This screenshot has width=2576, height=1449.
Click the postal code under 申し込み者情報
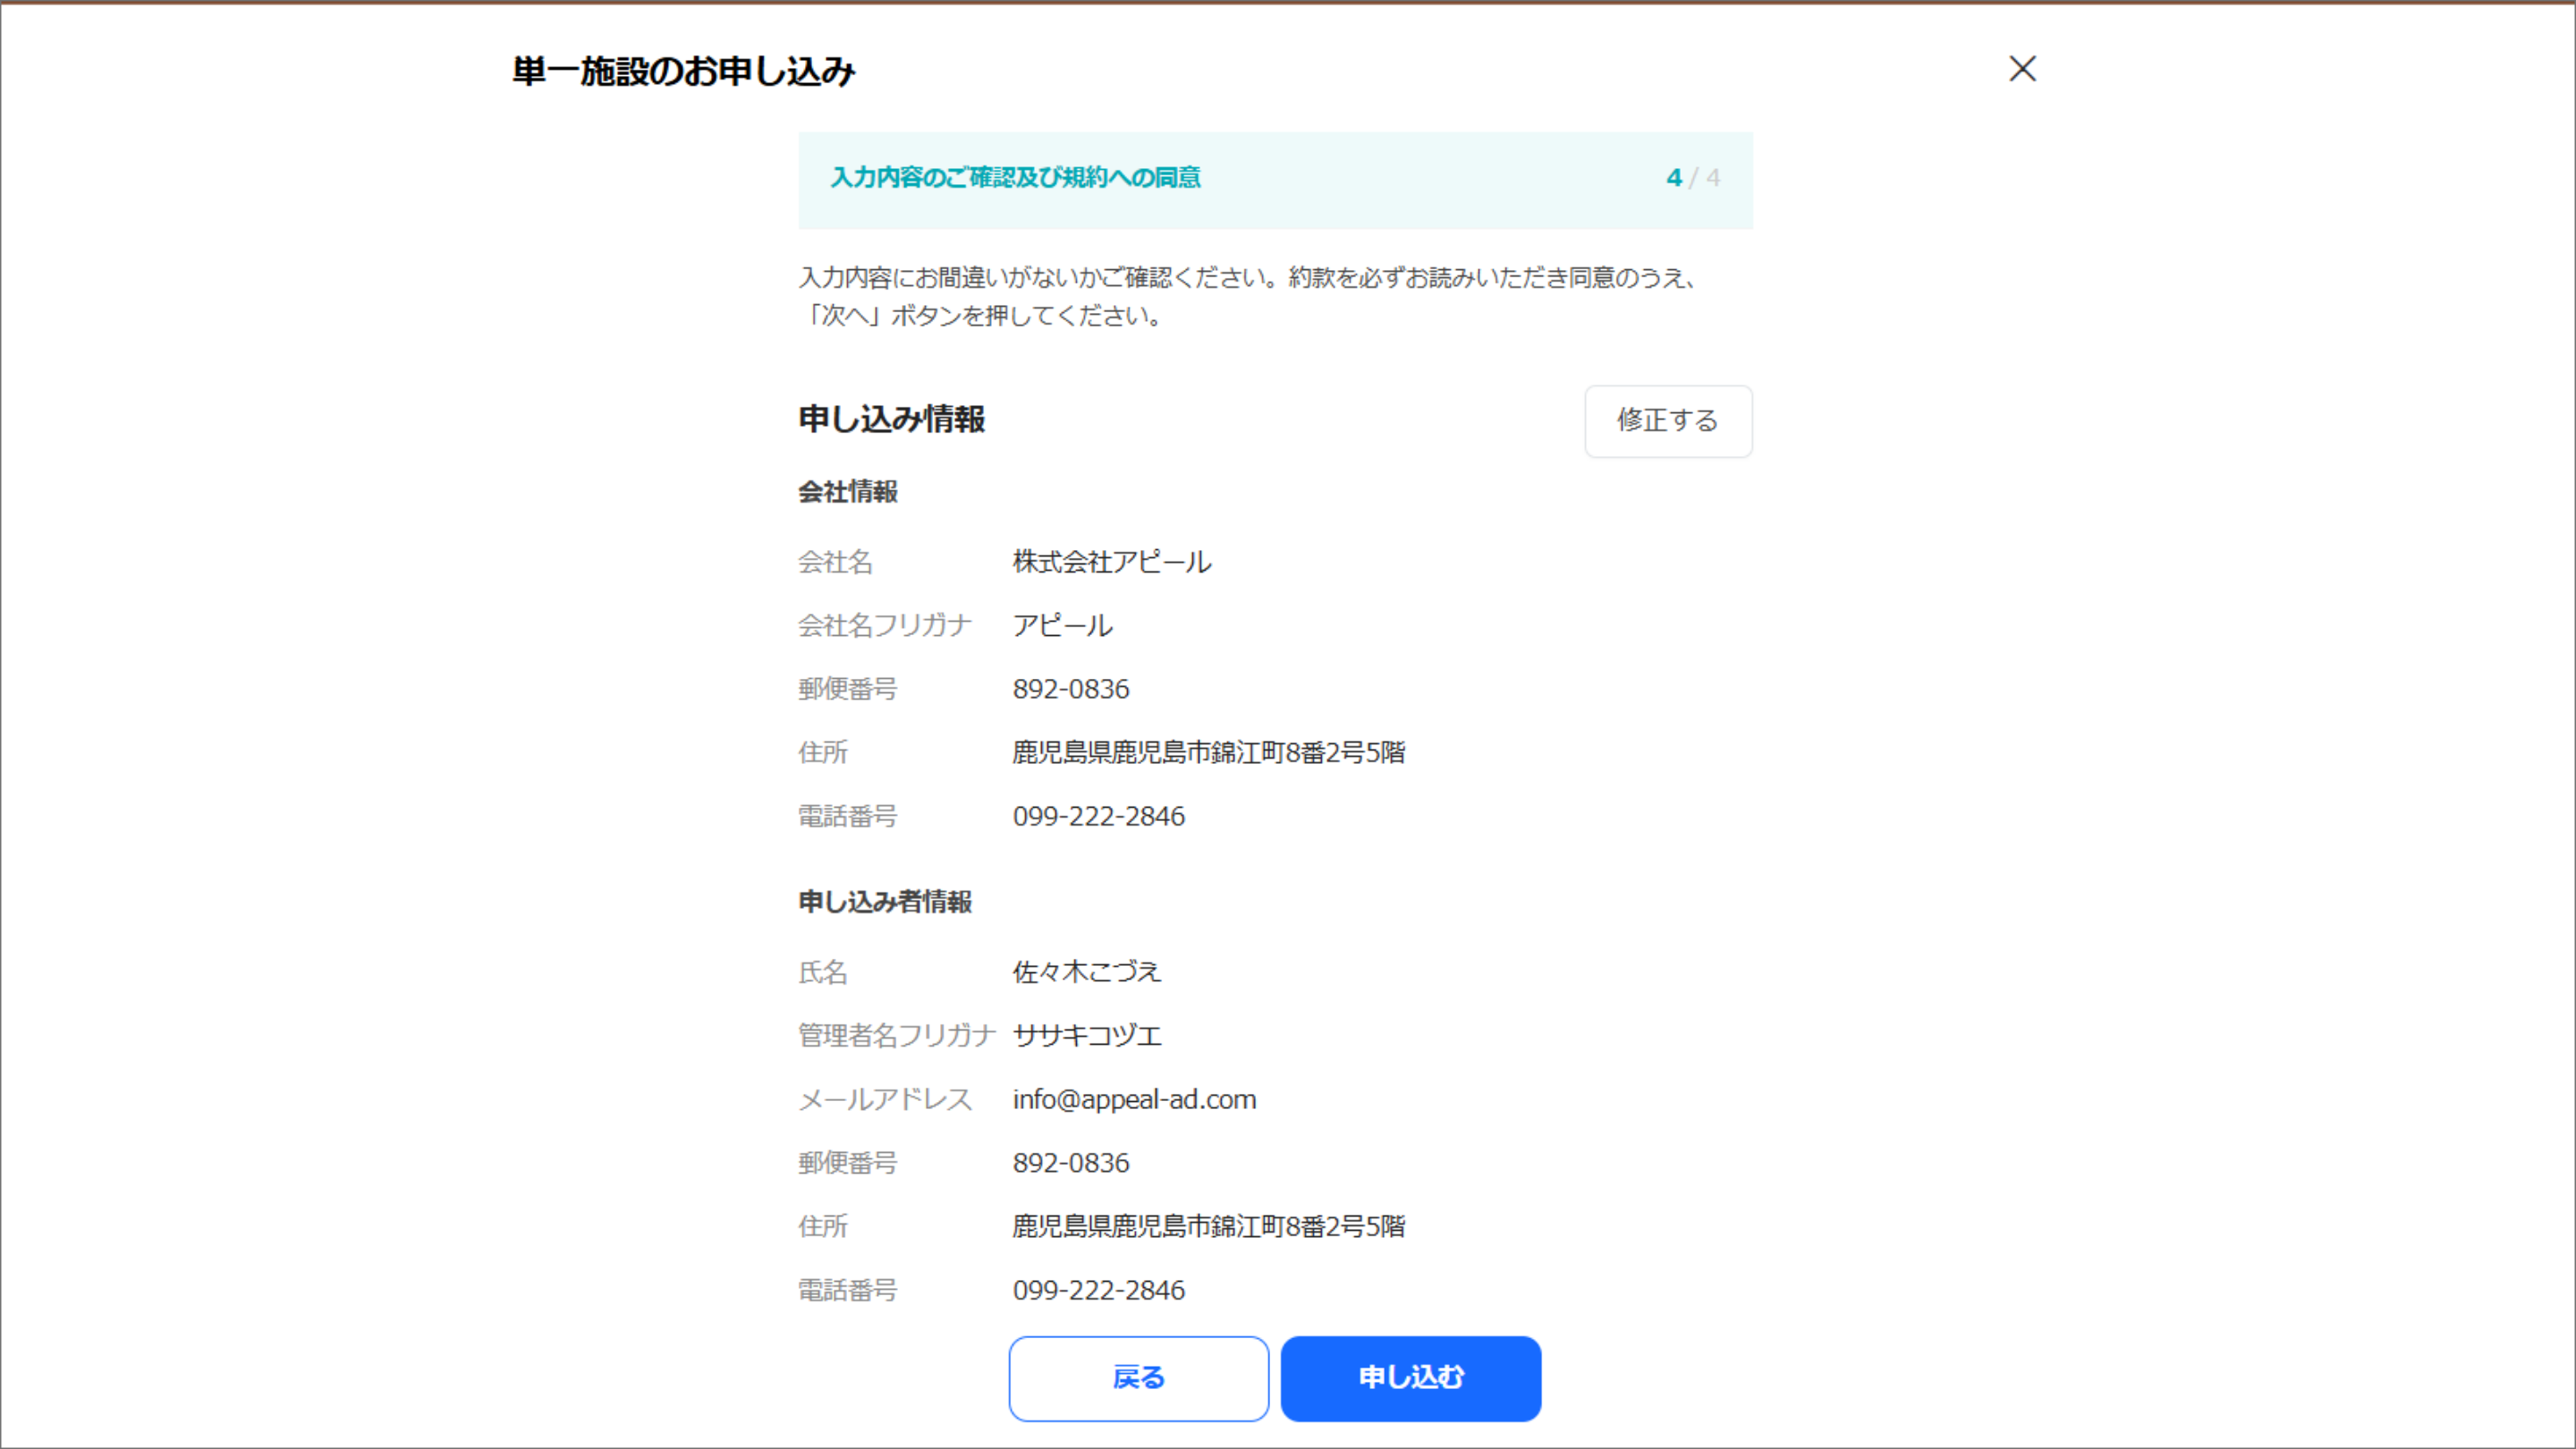click(1070, 1163)
